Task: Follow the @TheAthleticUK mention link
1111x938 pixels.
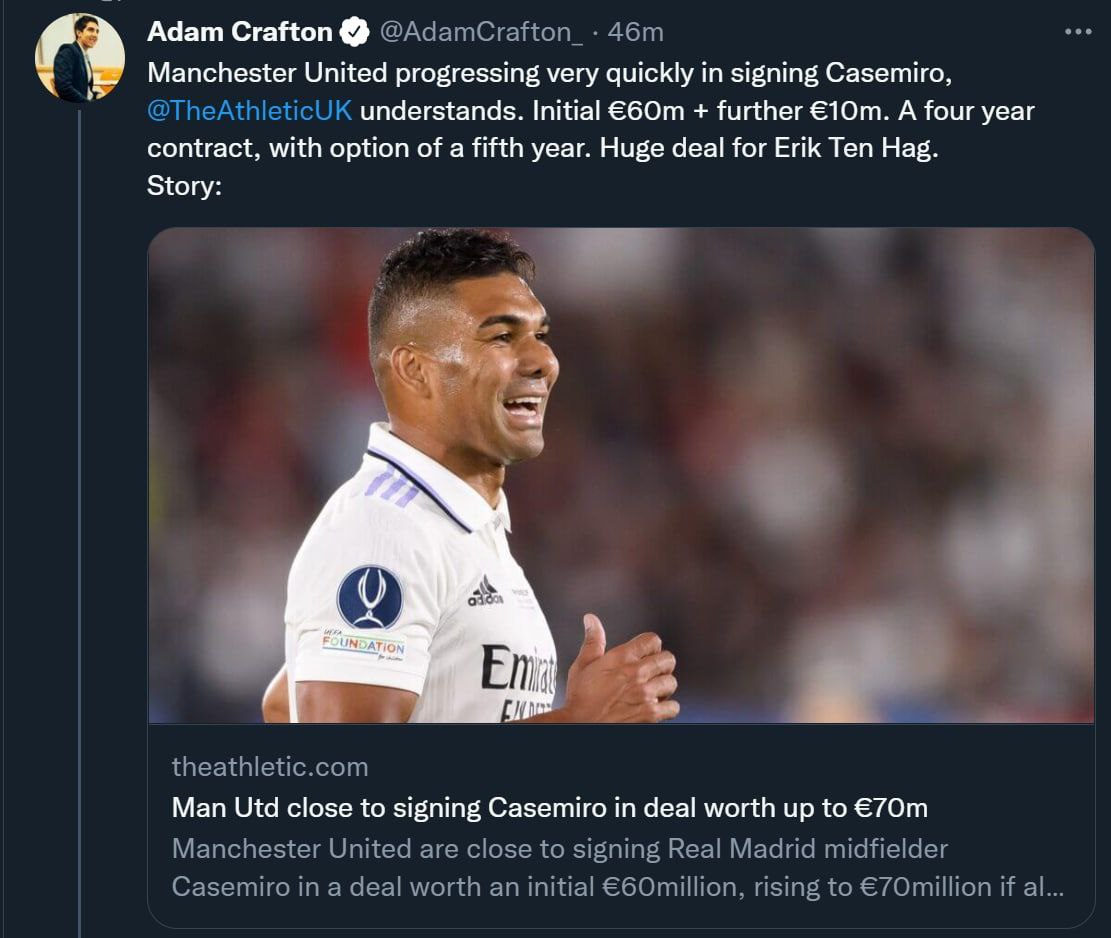Action: pyautogui.click(x=249, y=110)
